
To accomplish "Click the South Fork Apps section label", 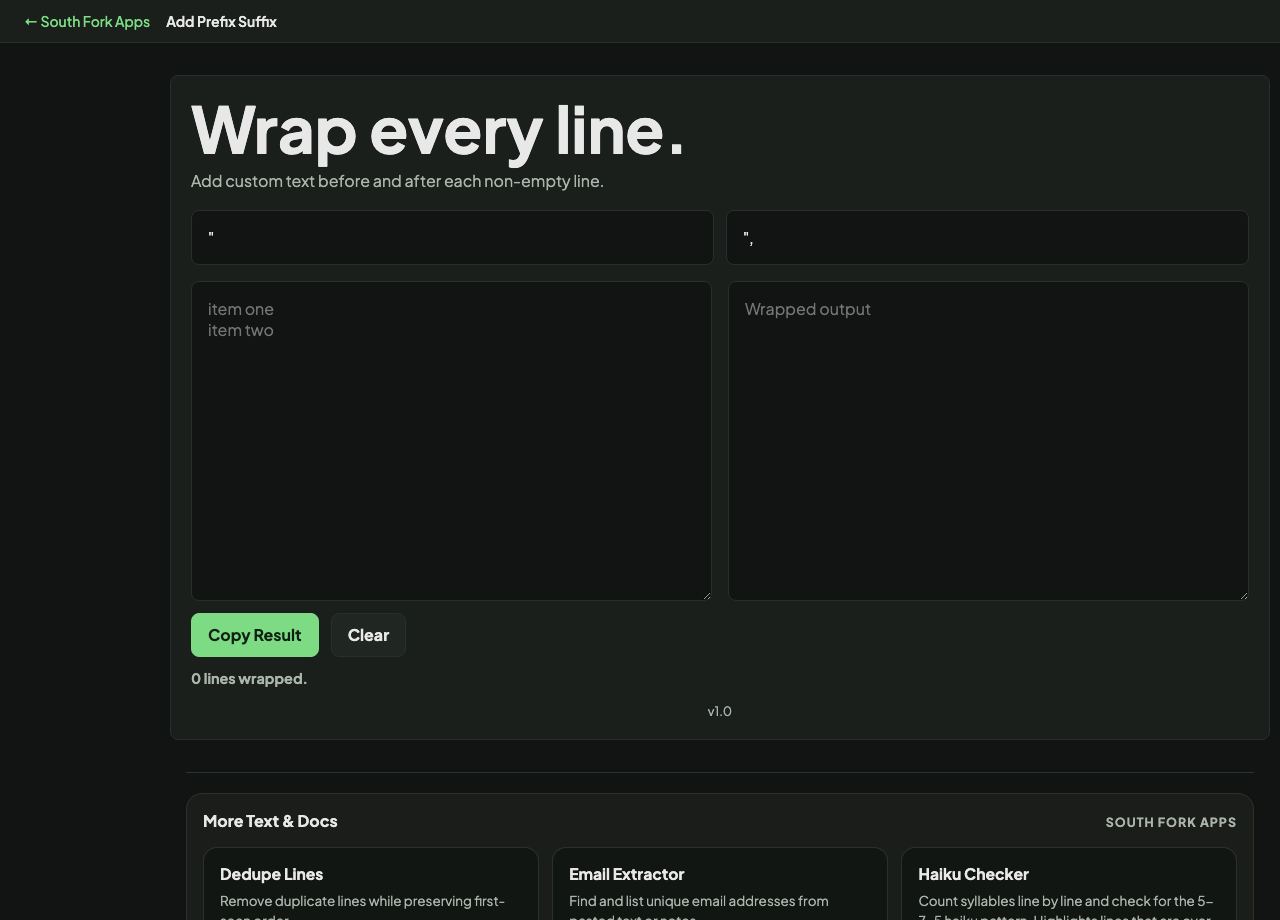I will point(1171,822).
